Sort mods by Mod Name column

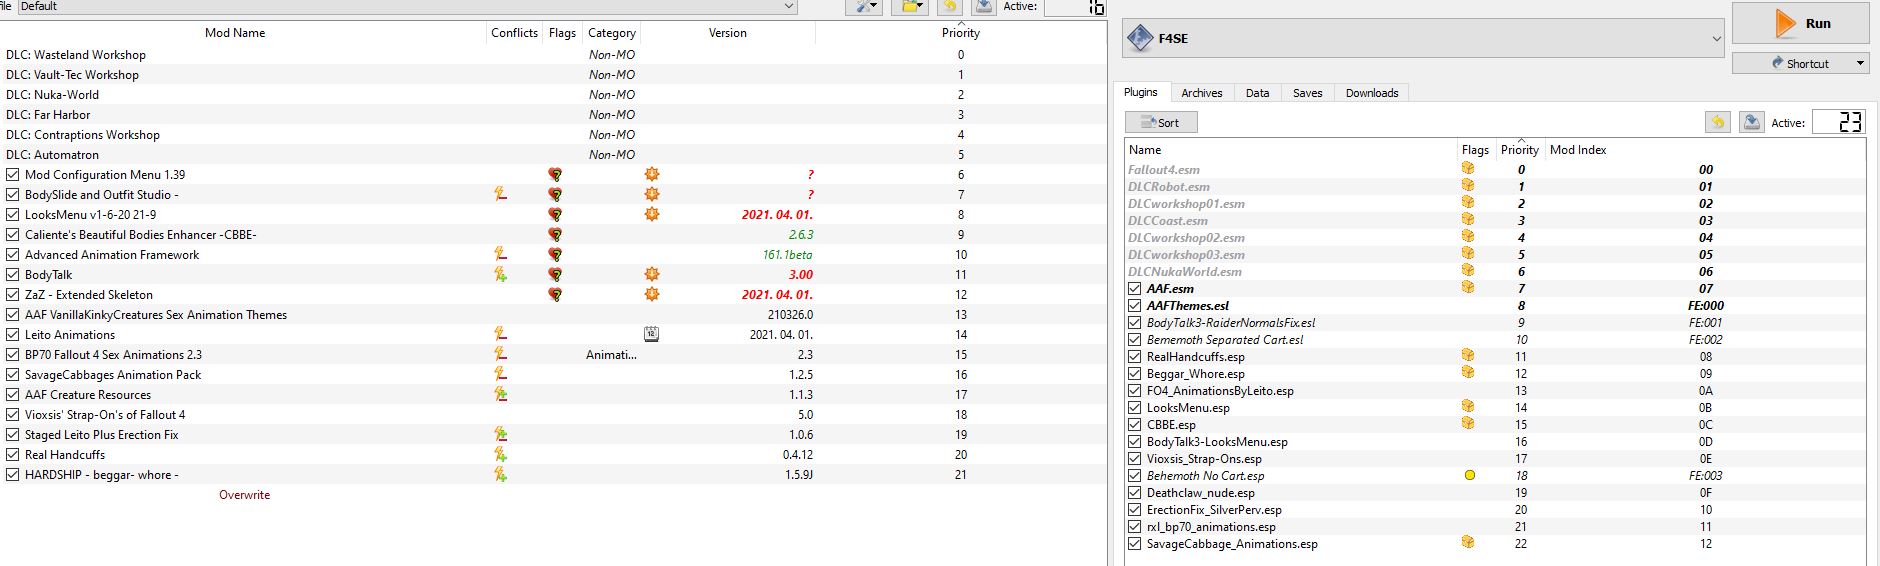coord(235,33)
